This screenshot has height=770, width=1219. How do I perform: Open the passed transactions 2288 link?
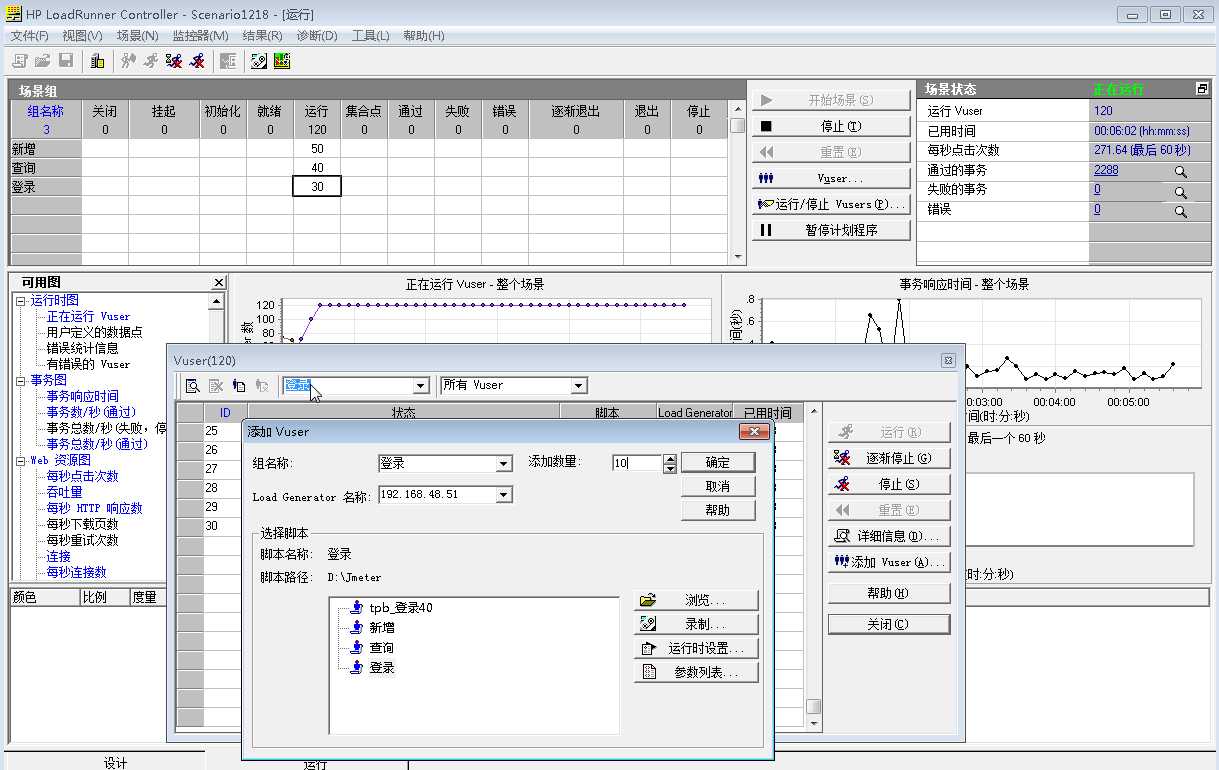click(x=1106, y=170)
